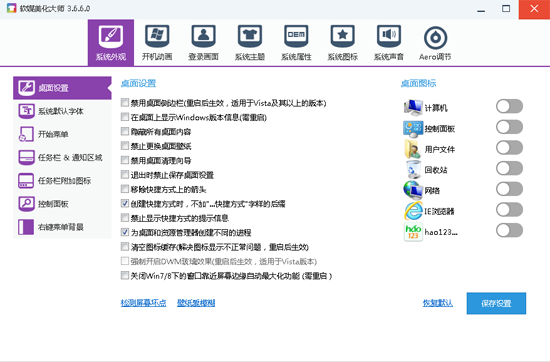Screen dimensions: 550x362
Task: Open the 开机动画 boot animation section
Action: point(157,43)
